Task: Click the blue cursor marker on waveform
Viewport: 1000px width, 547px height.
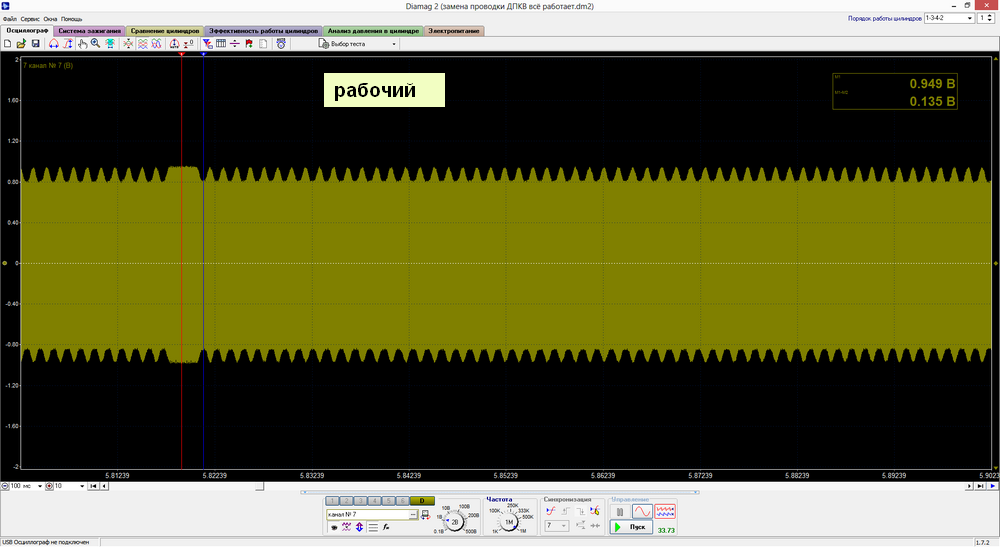Action: coord(203,55)
